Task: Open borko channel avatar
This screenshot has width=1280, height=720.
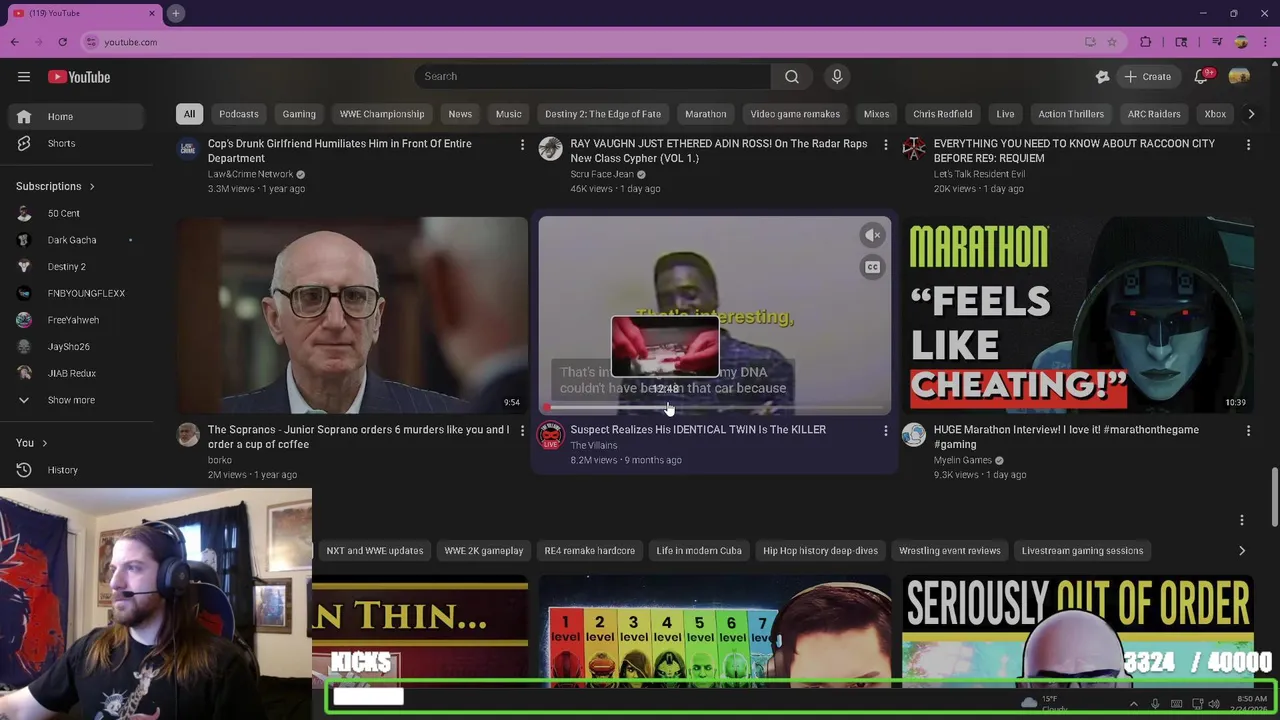Action: (188, 434)
